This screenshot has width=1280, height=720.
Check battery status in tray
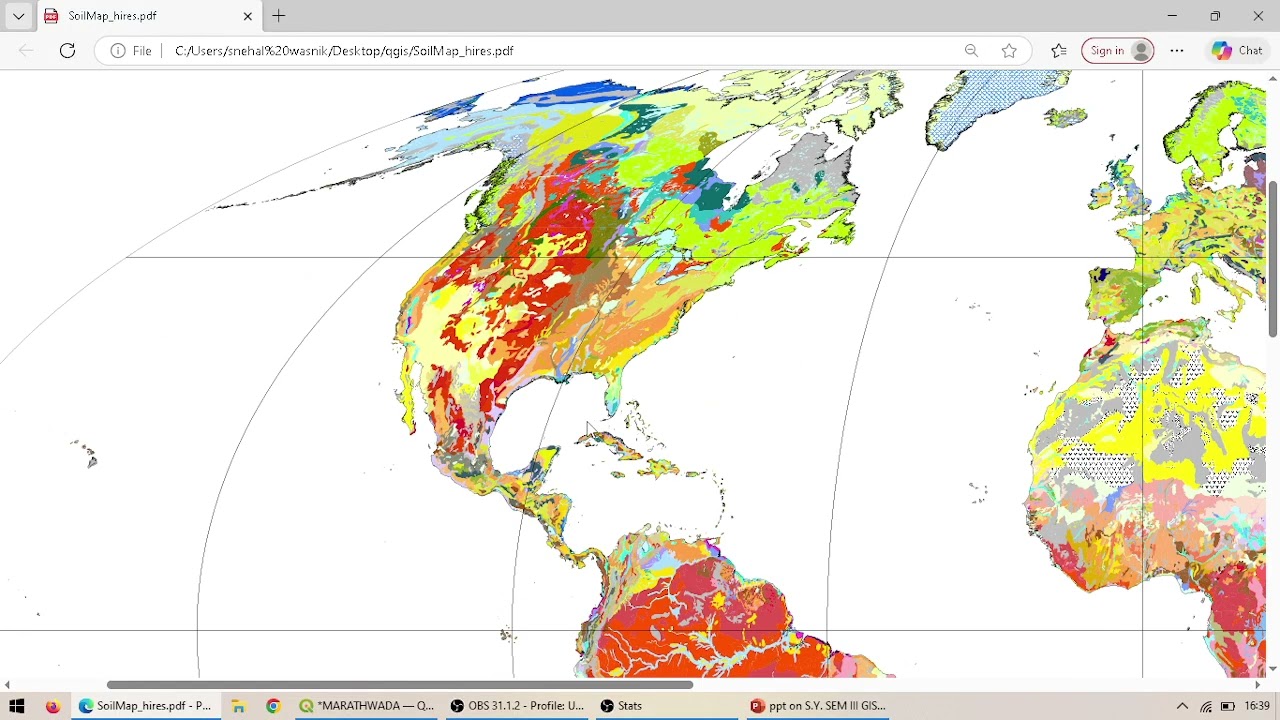pyautogui.click(x=1228, y=706)
